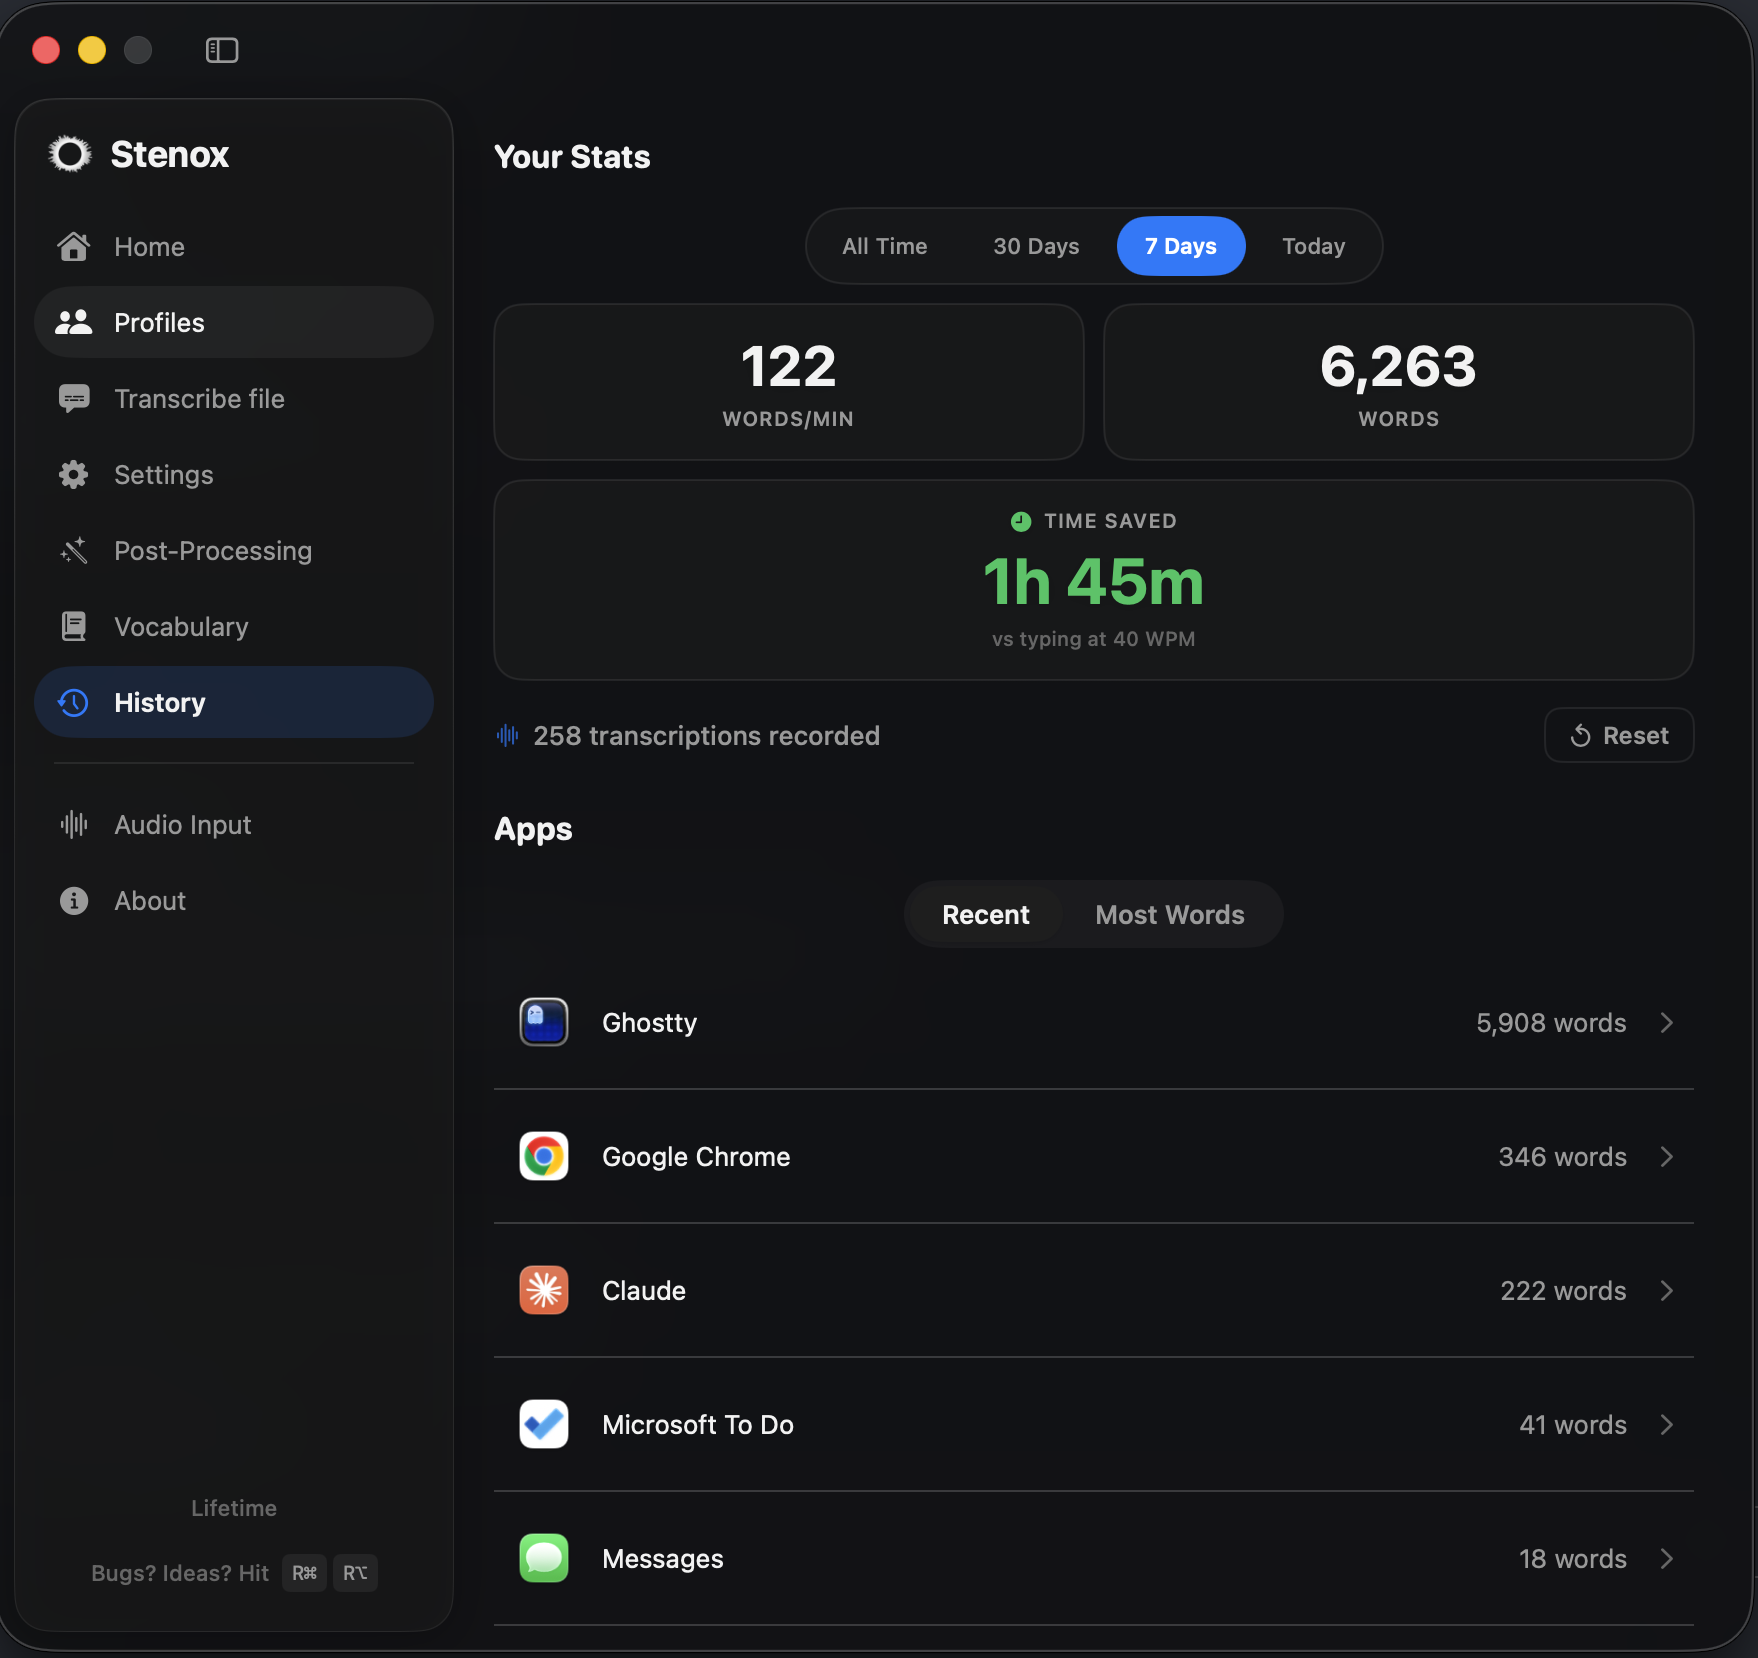Open the Profiles section
The width and height of the screenshot is (1758, 1658).
point(234,323)
